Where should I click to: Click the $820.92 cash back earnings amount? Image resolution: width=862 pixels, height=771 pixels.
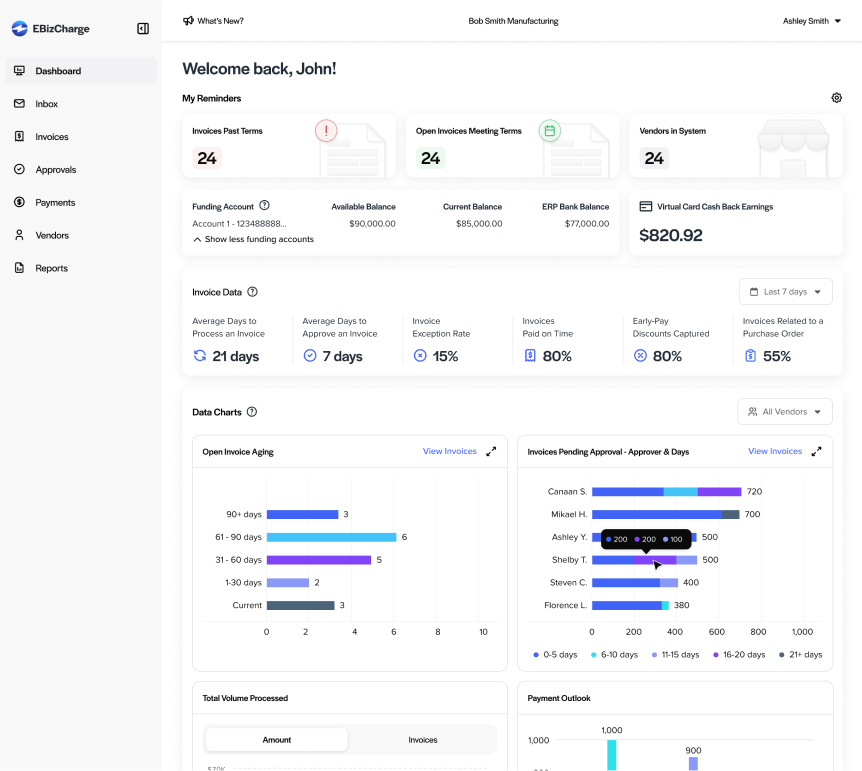671,235
